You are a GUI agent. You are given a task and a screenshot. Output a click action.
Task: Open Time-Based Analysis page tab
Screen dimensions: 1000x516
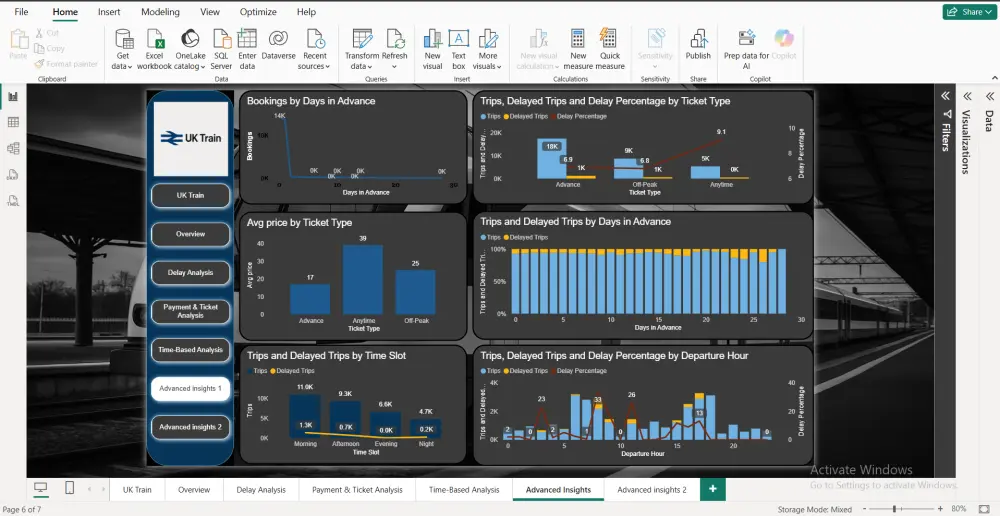click(x=464, y=490)
